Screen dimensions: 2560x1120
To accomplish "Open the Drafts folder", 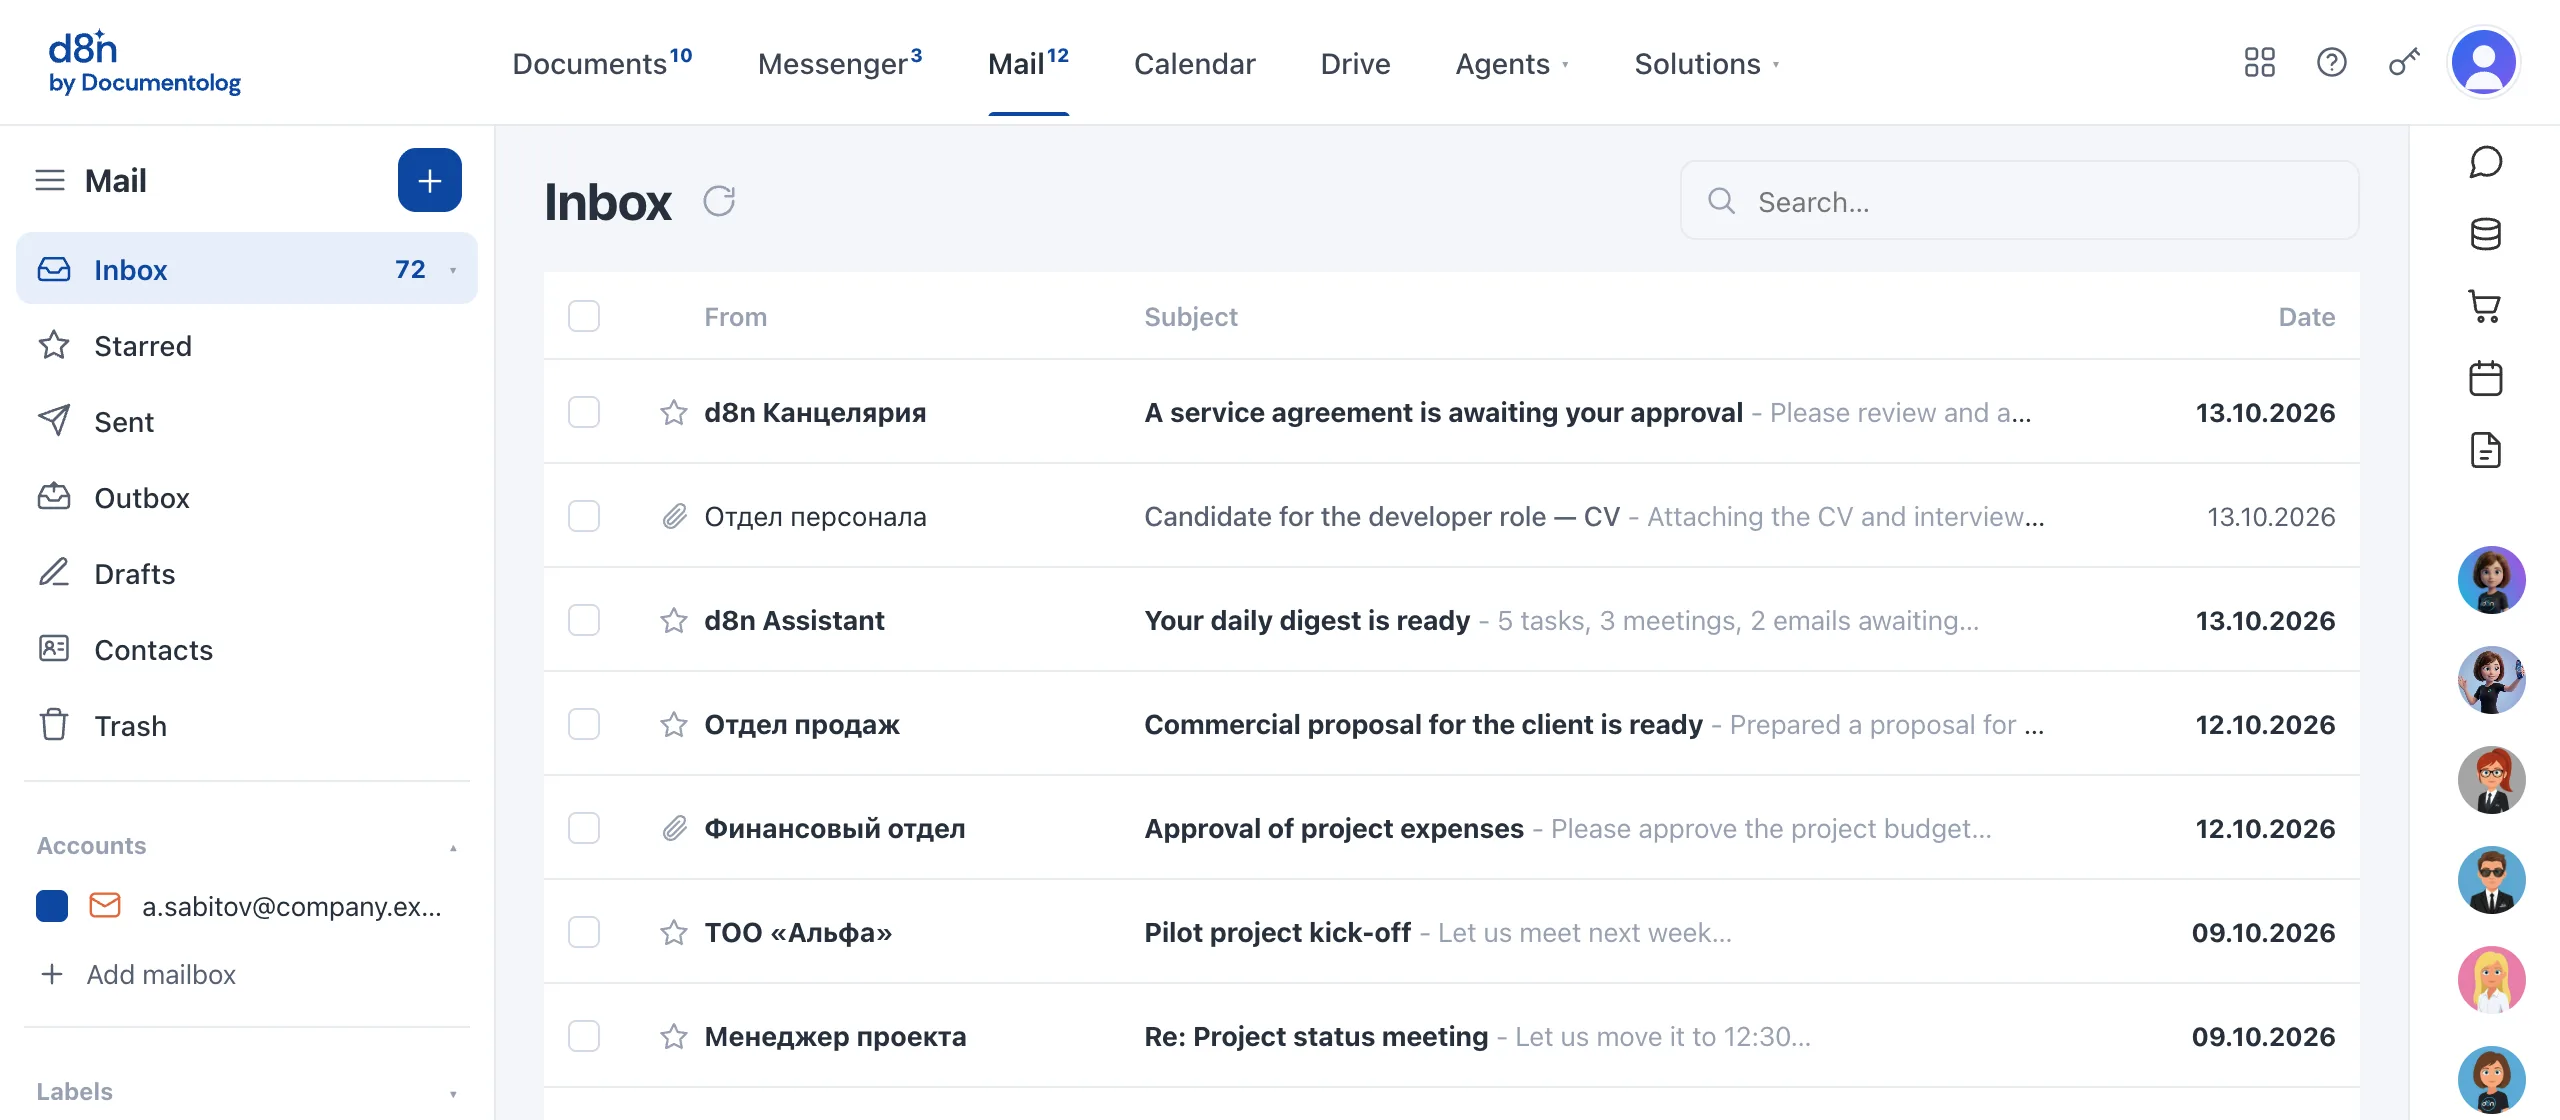I will pos(247,573).
